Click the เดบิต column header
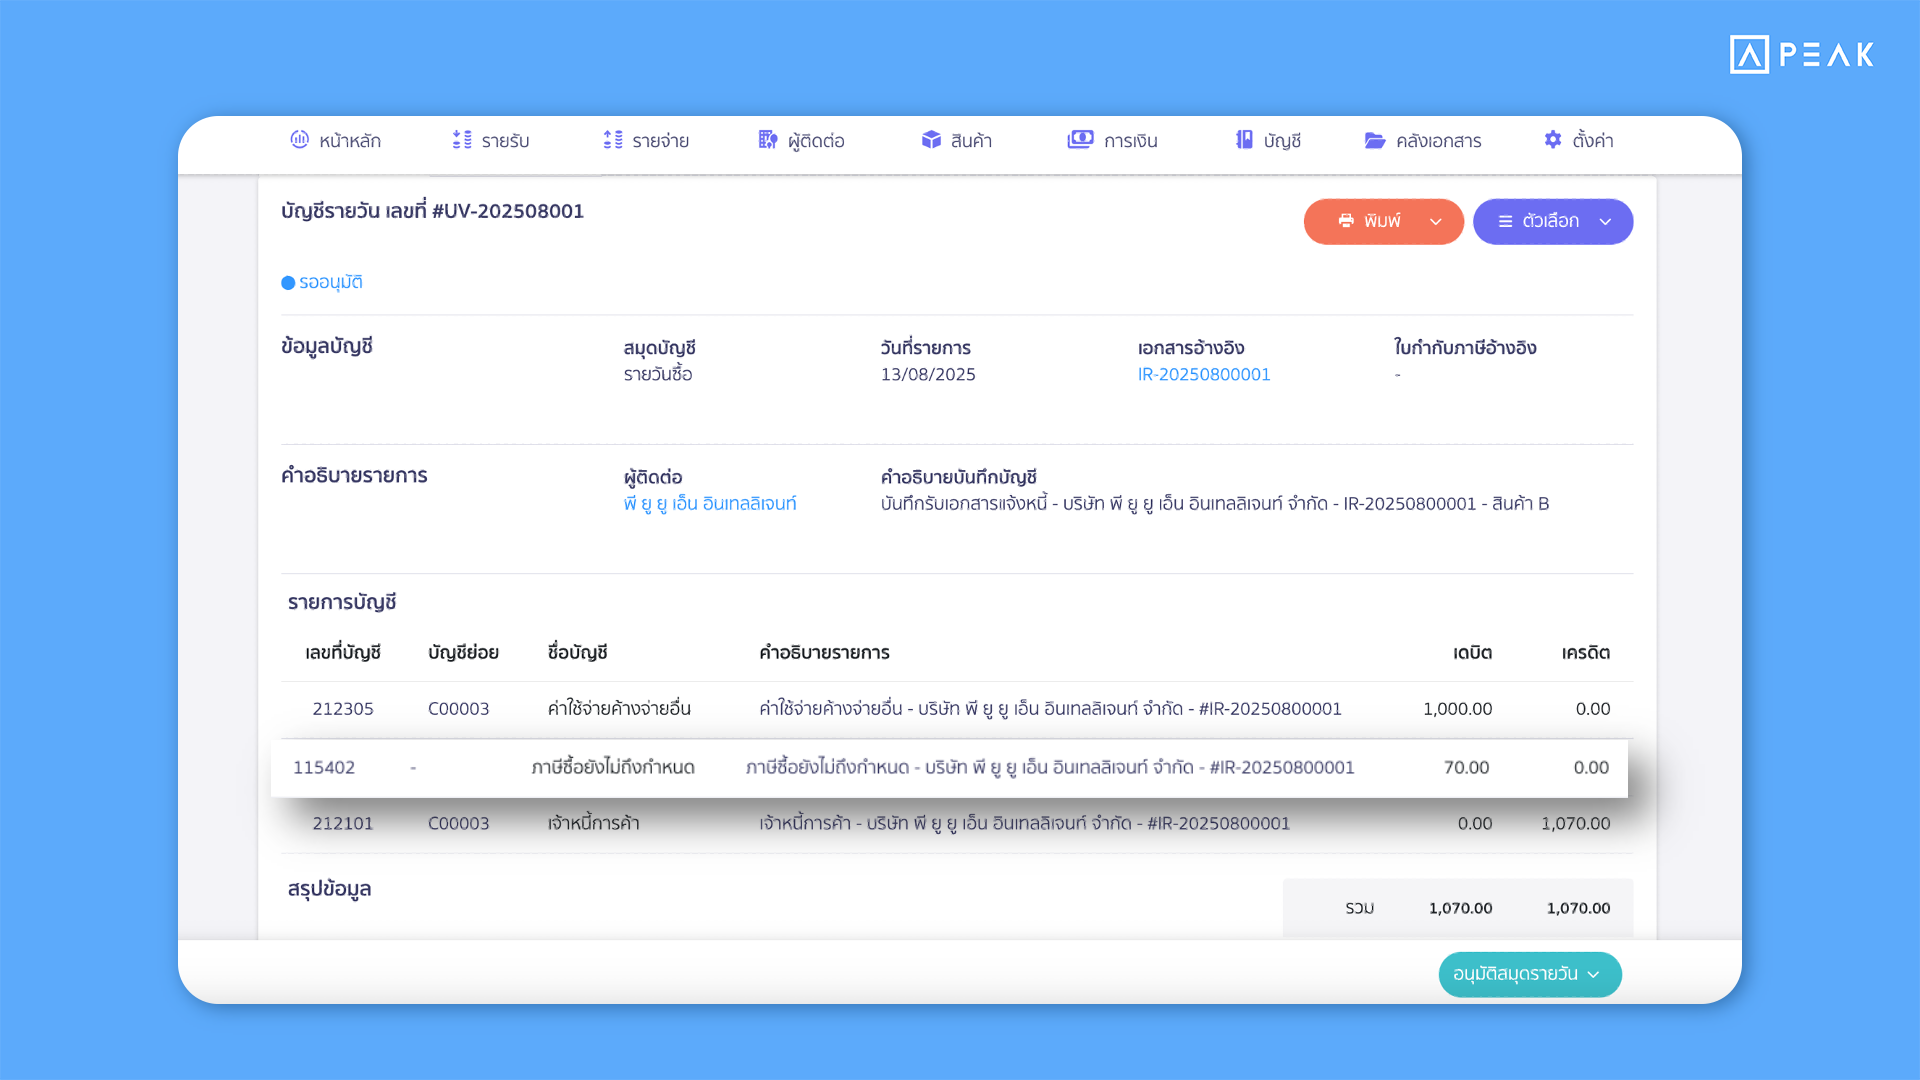 pyautogui.click(x=1472, y=653)
